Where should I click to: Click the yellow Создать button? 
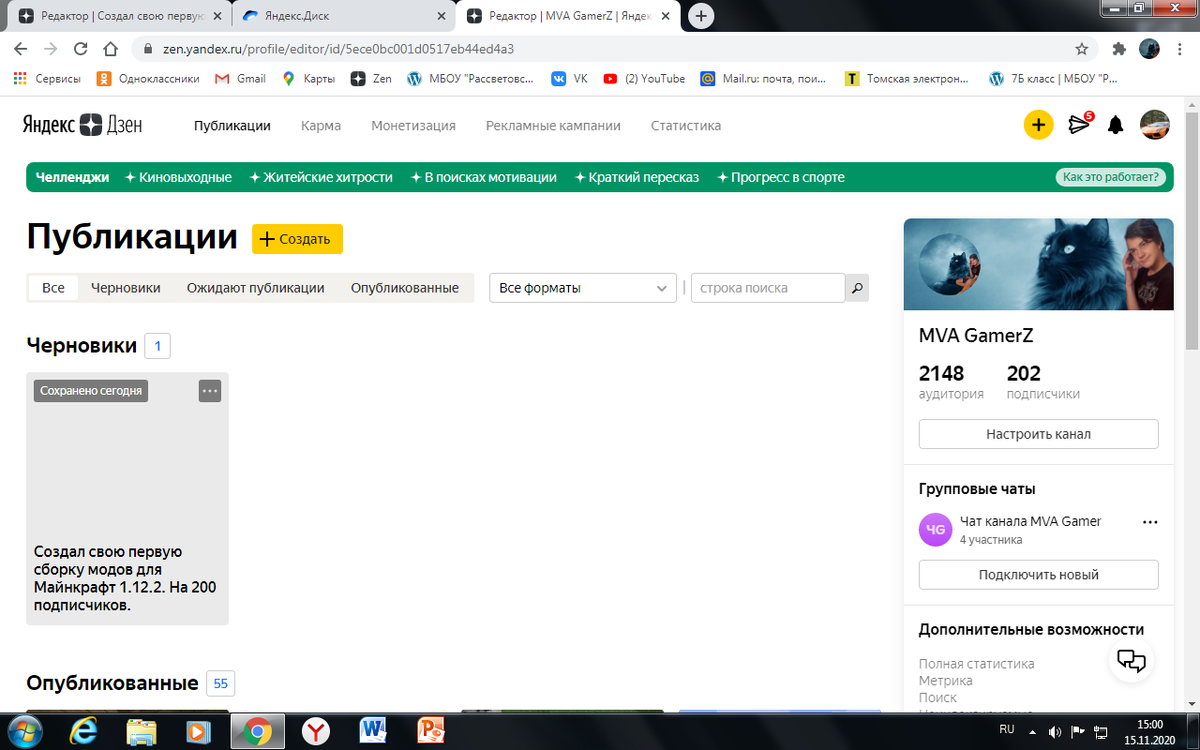tap(297, 239)
